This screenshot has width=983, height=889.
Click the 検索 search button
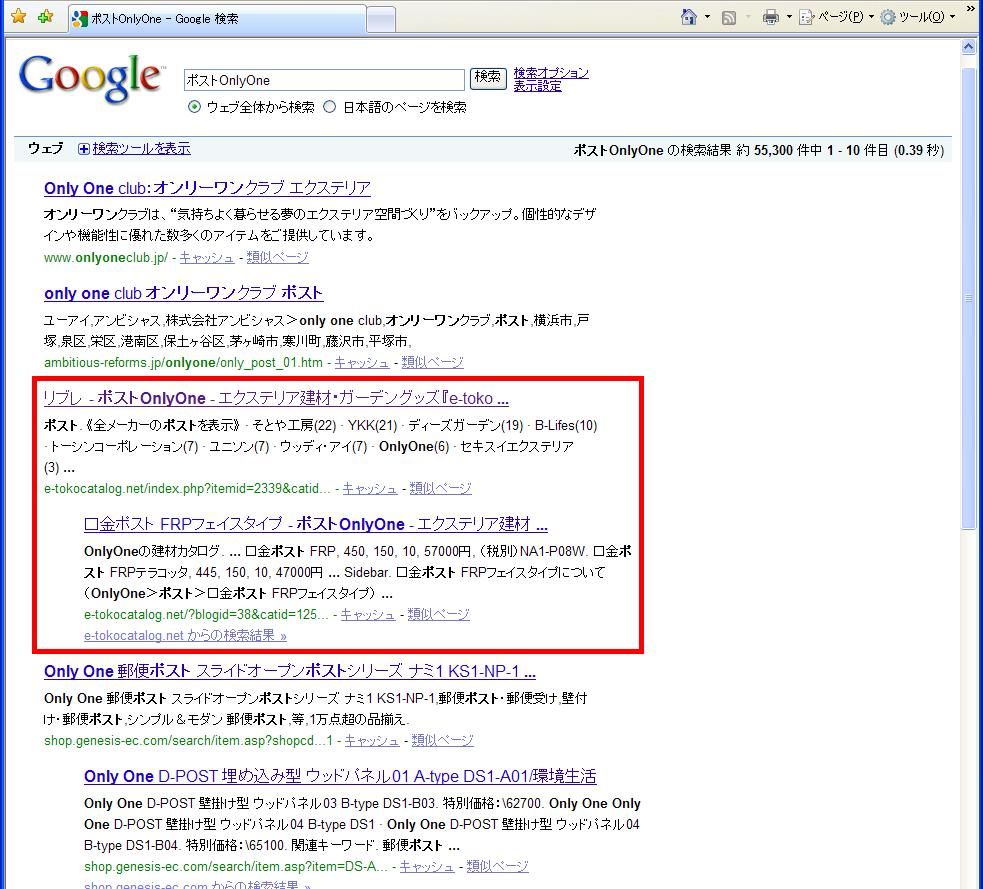(x=488, y=78)
